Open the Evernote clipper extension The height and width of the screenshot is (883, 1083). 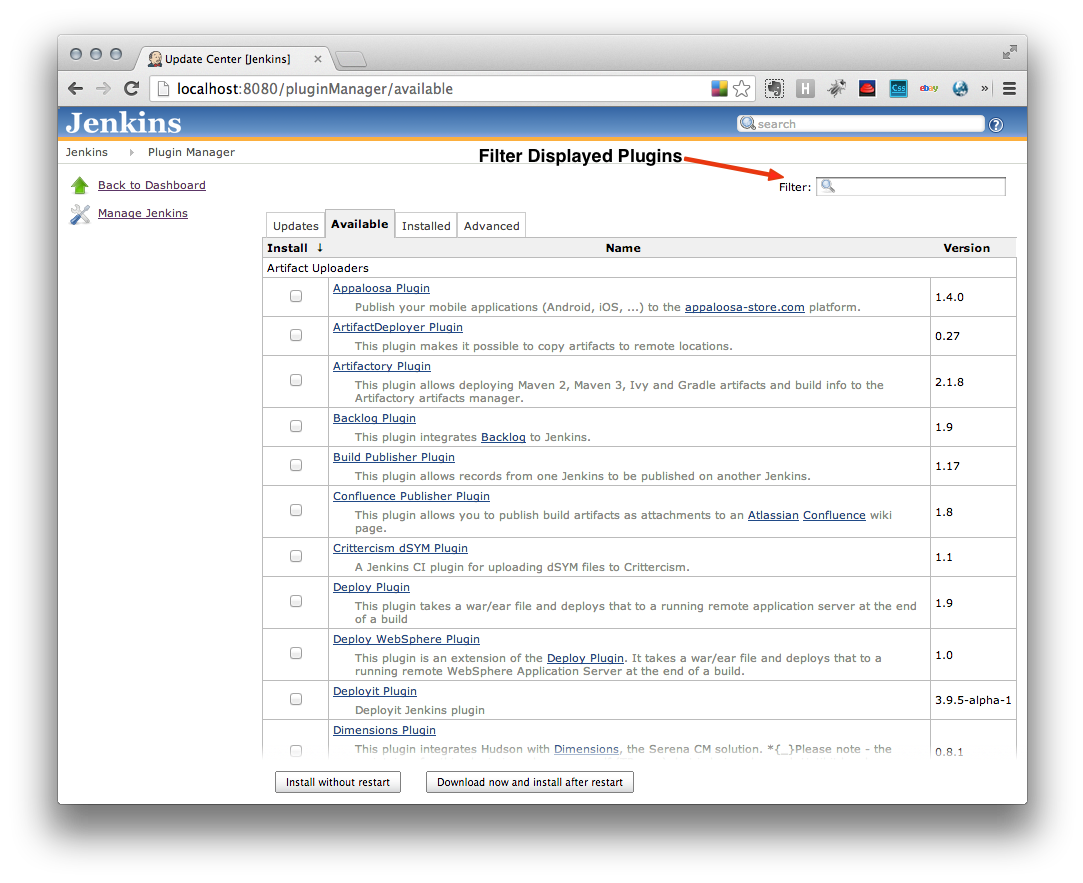click(x=774, y=88)
